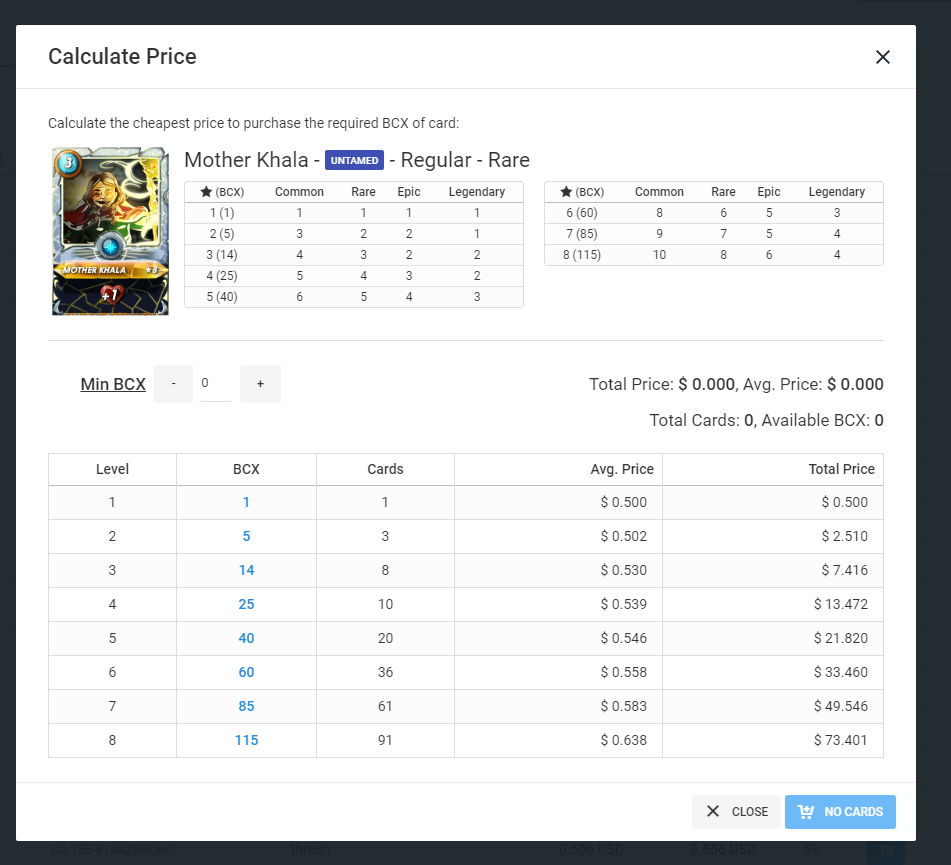Click the star BCX header in left table
Viewport: 951px width, 865px height.
coord(222,192)
